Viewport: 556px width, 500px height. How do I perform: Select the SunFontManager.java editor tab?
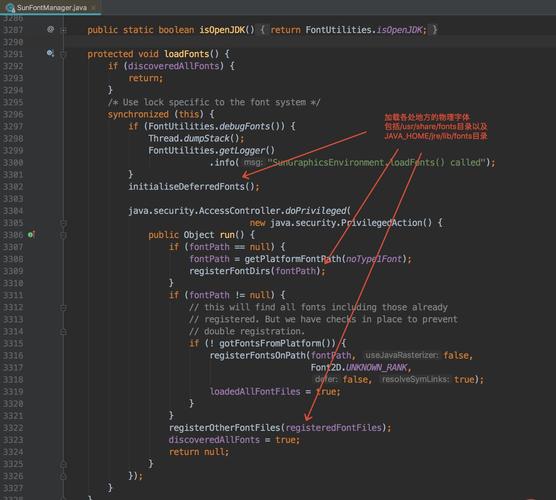51,7
